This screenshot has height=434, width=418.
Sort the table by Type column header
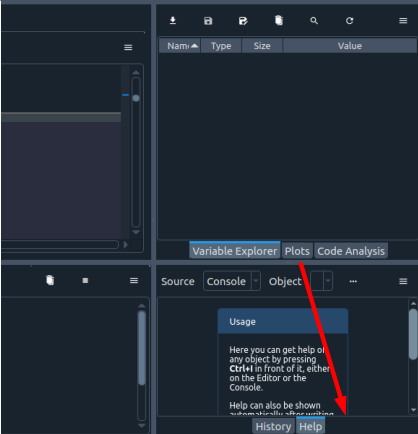pos(221,46)
